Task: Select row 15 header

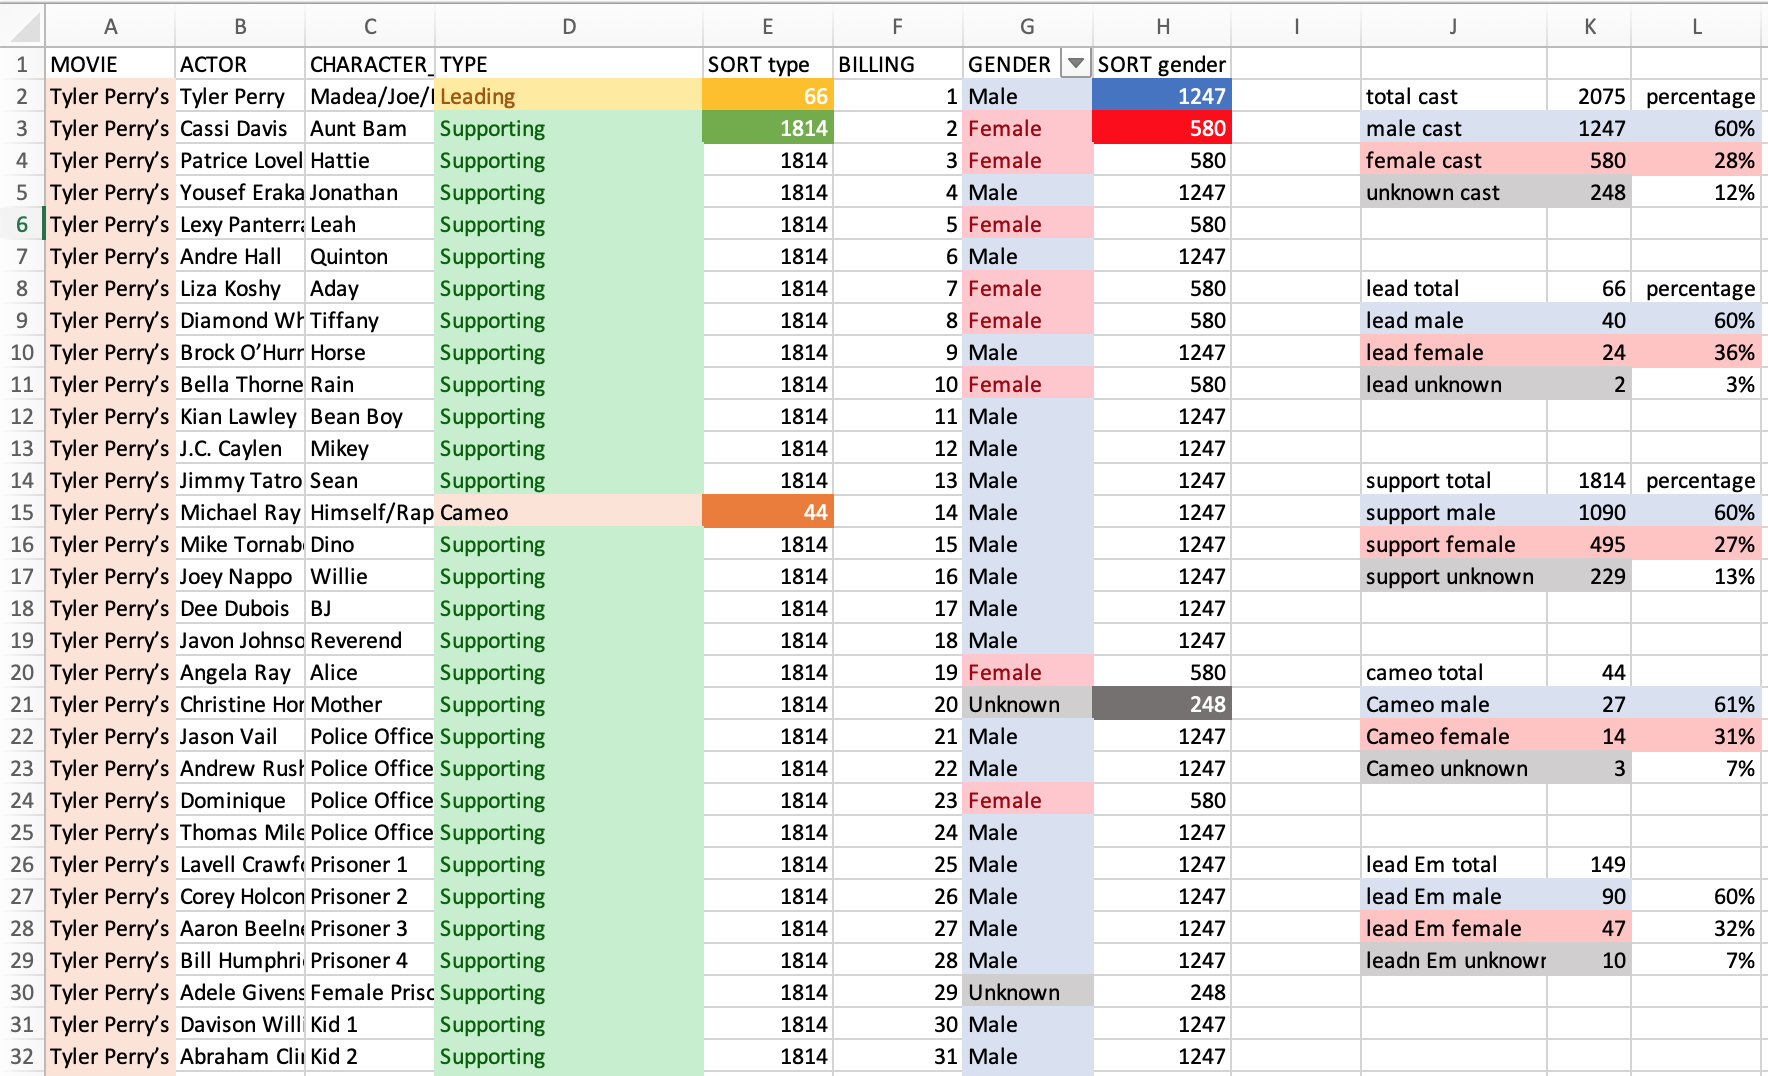Action: click(22, 512)
